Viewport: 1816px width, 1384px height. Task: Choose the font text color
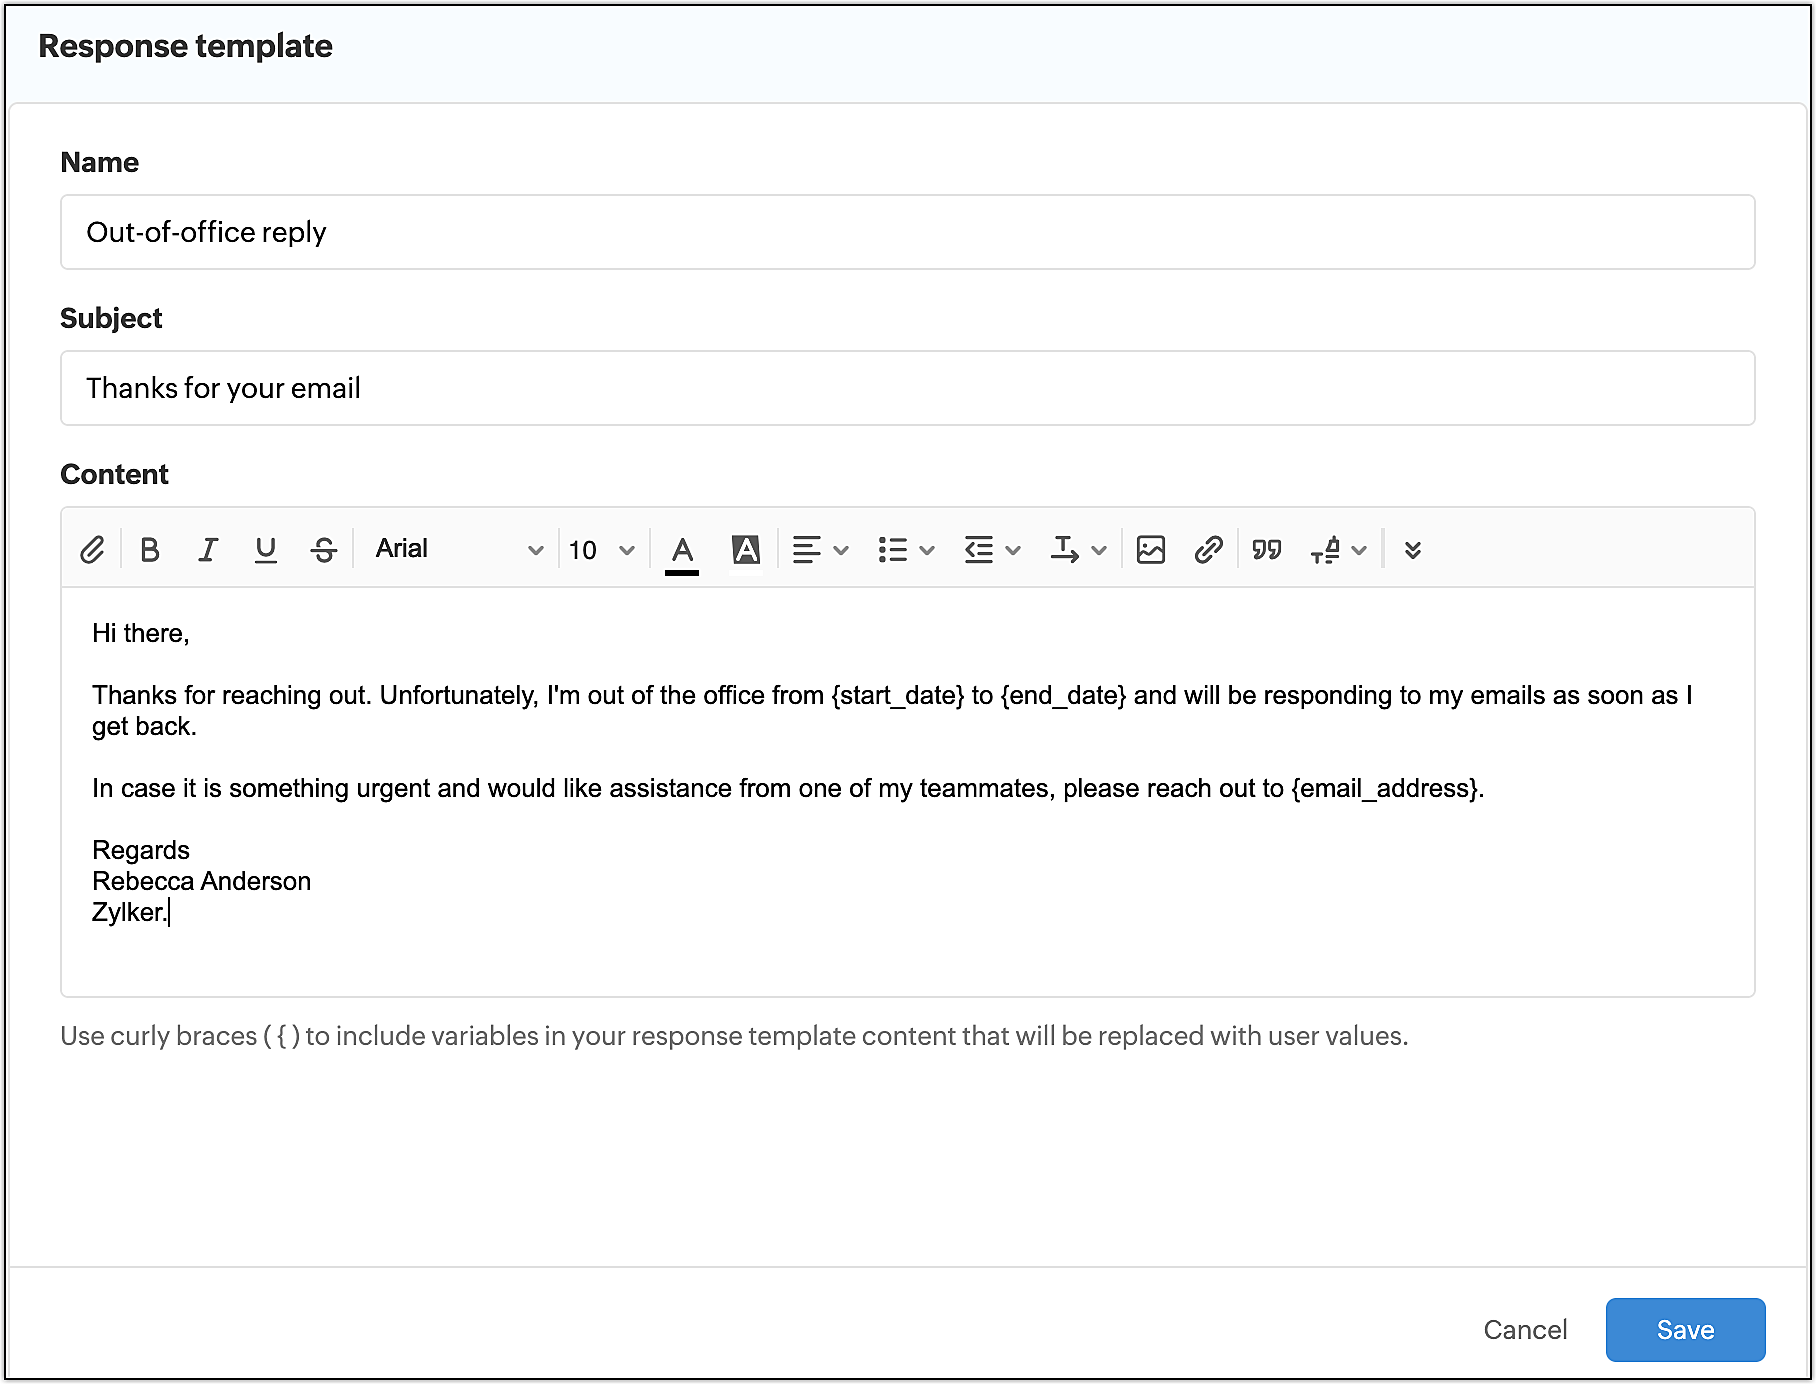pos(682,549)
